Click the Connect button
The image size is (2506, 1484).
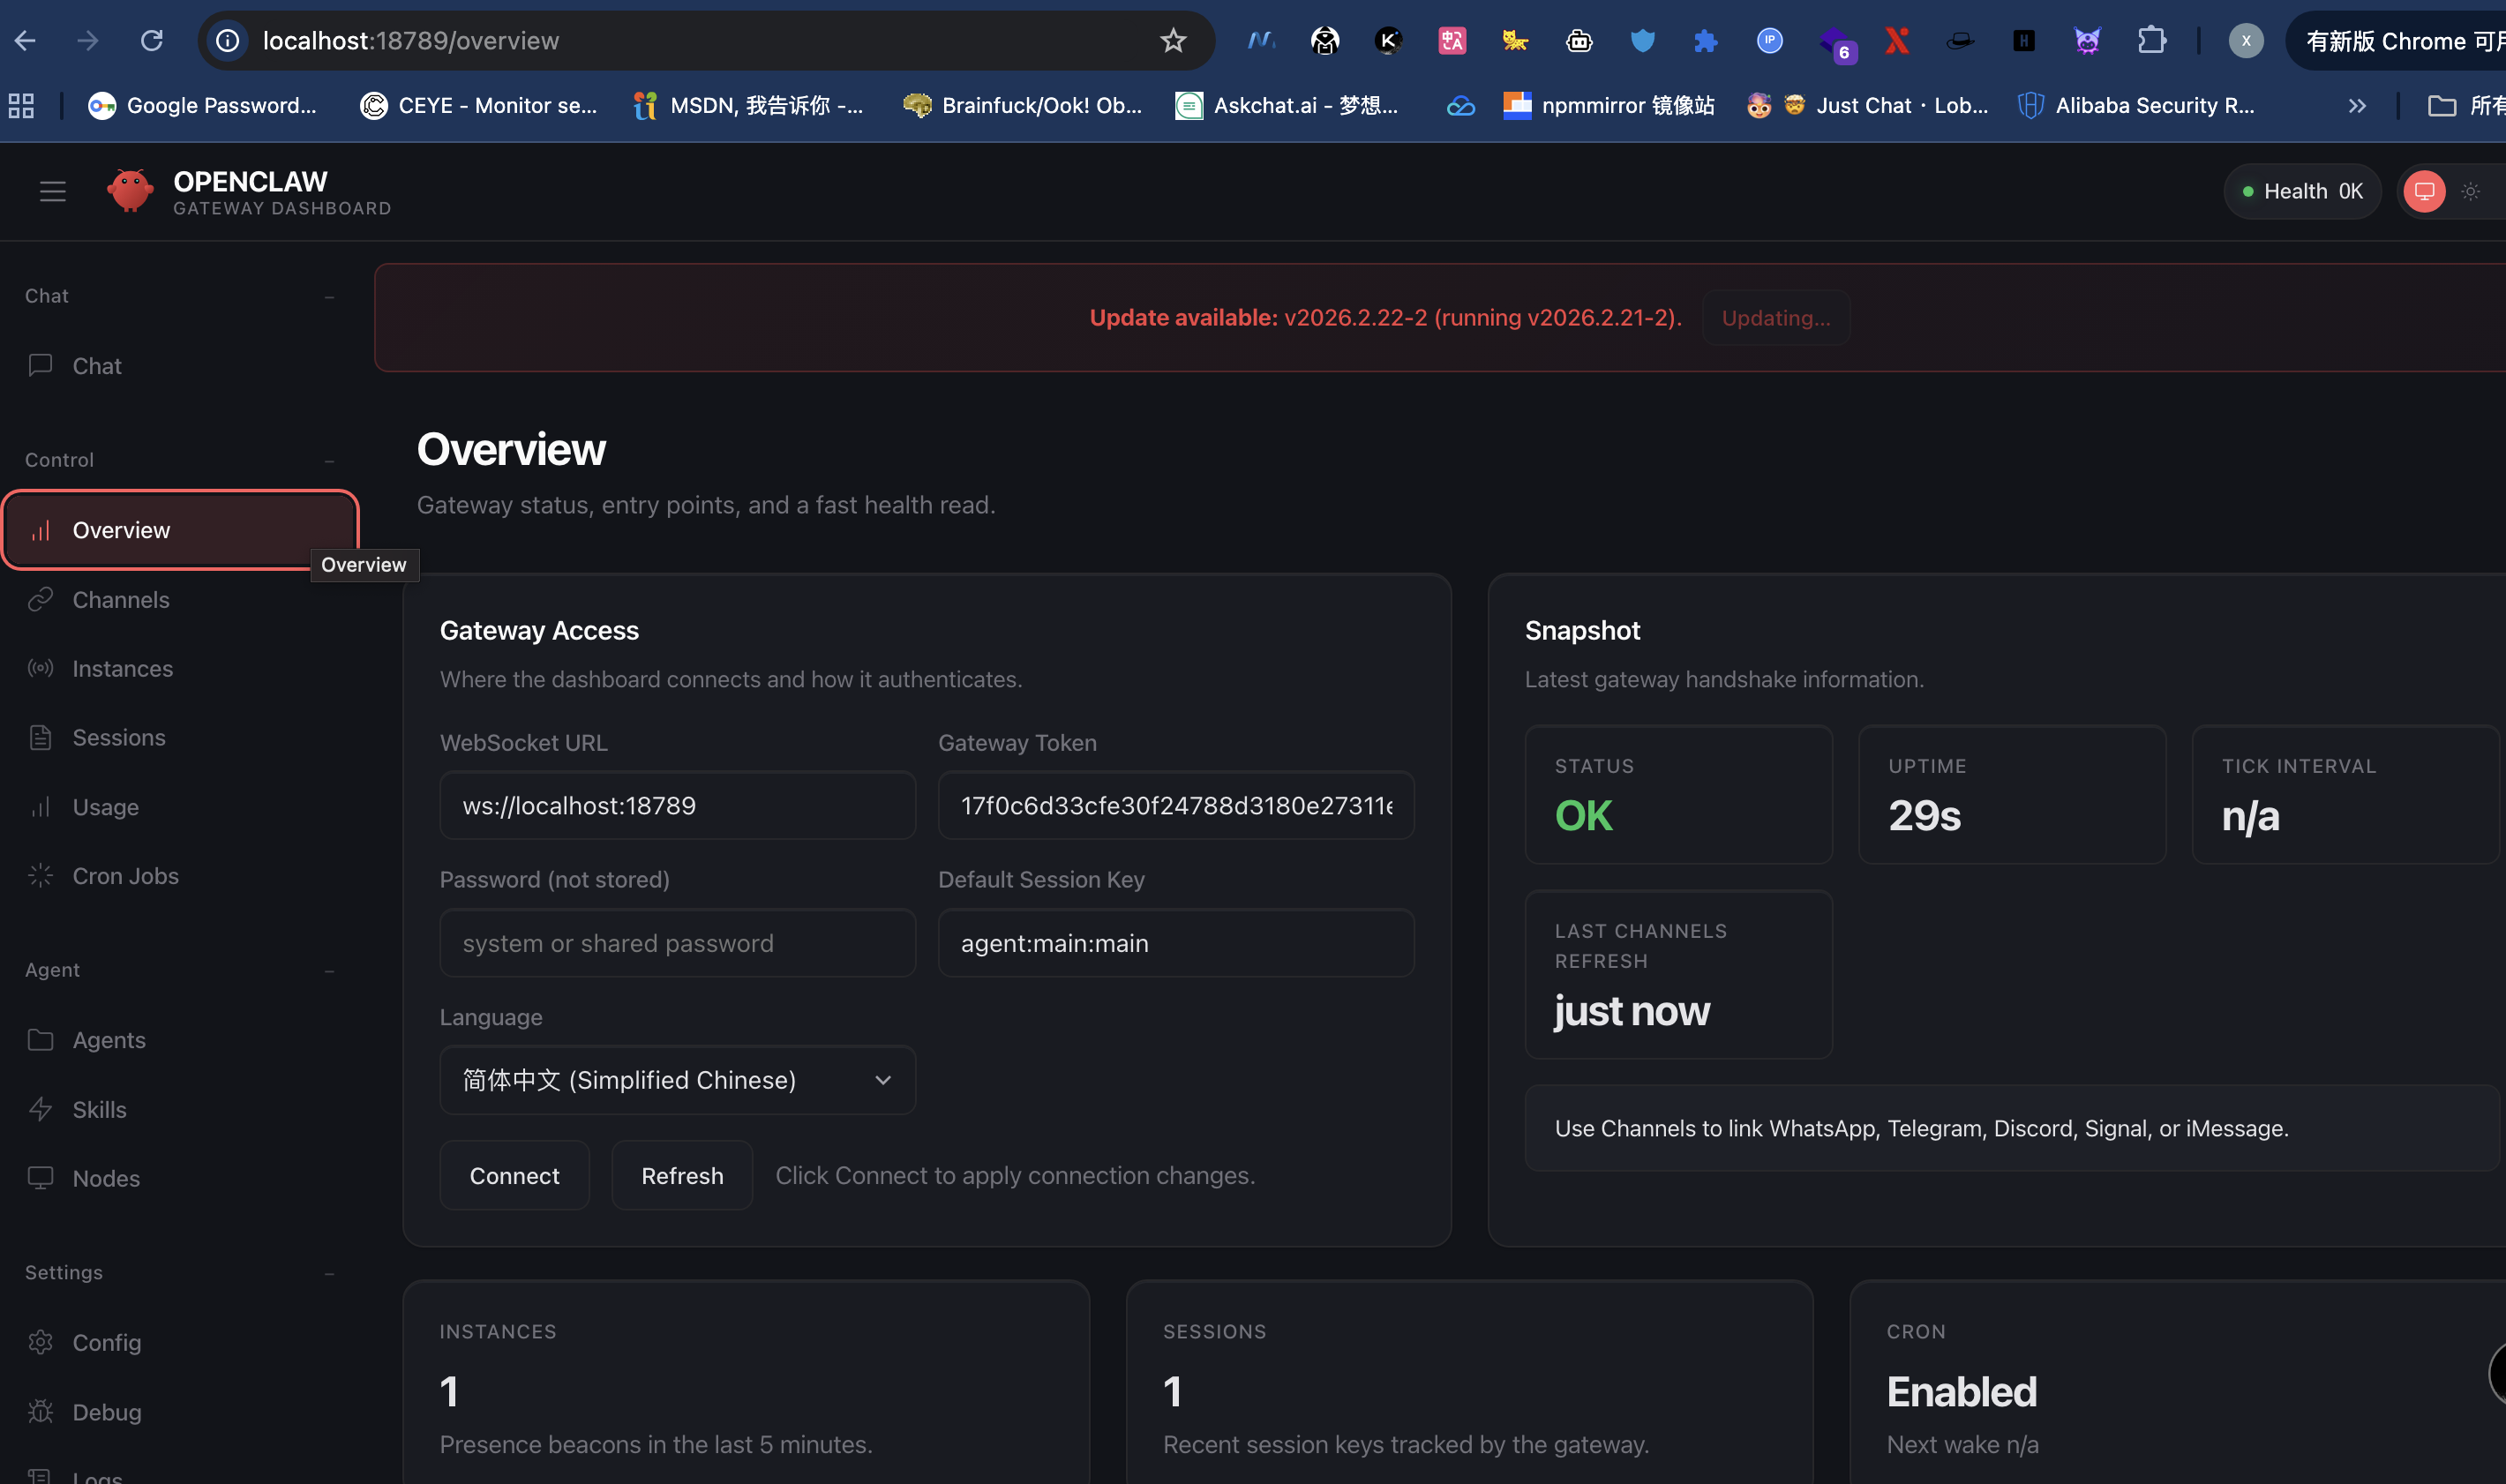(x=514, y=1175)
